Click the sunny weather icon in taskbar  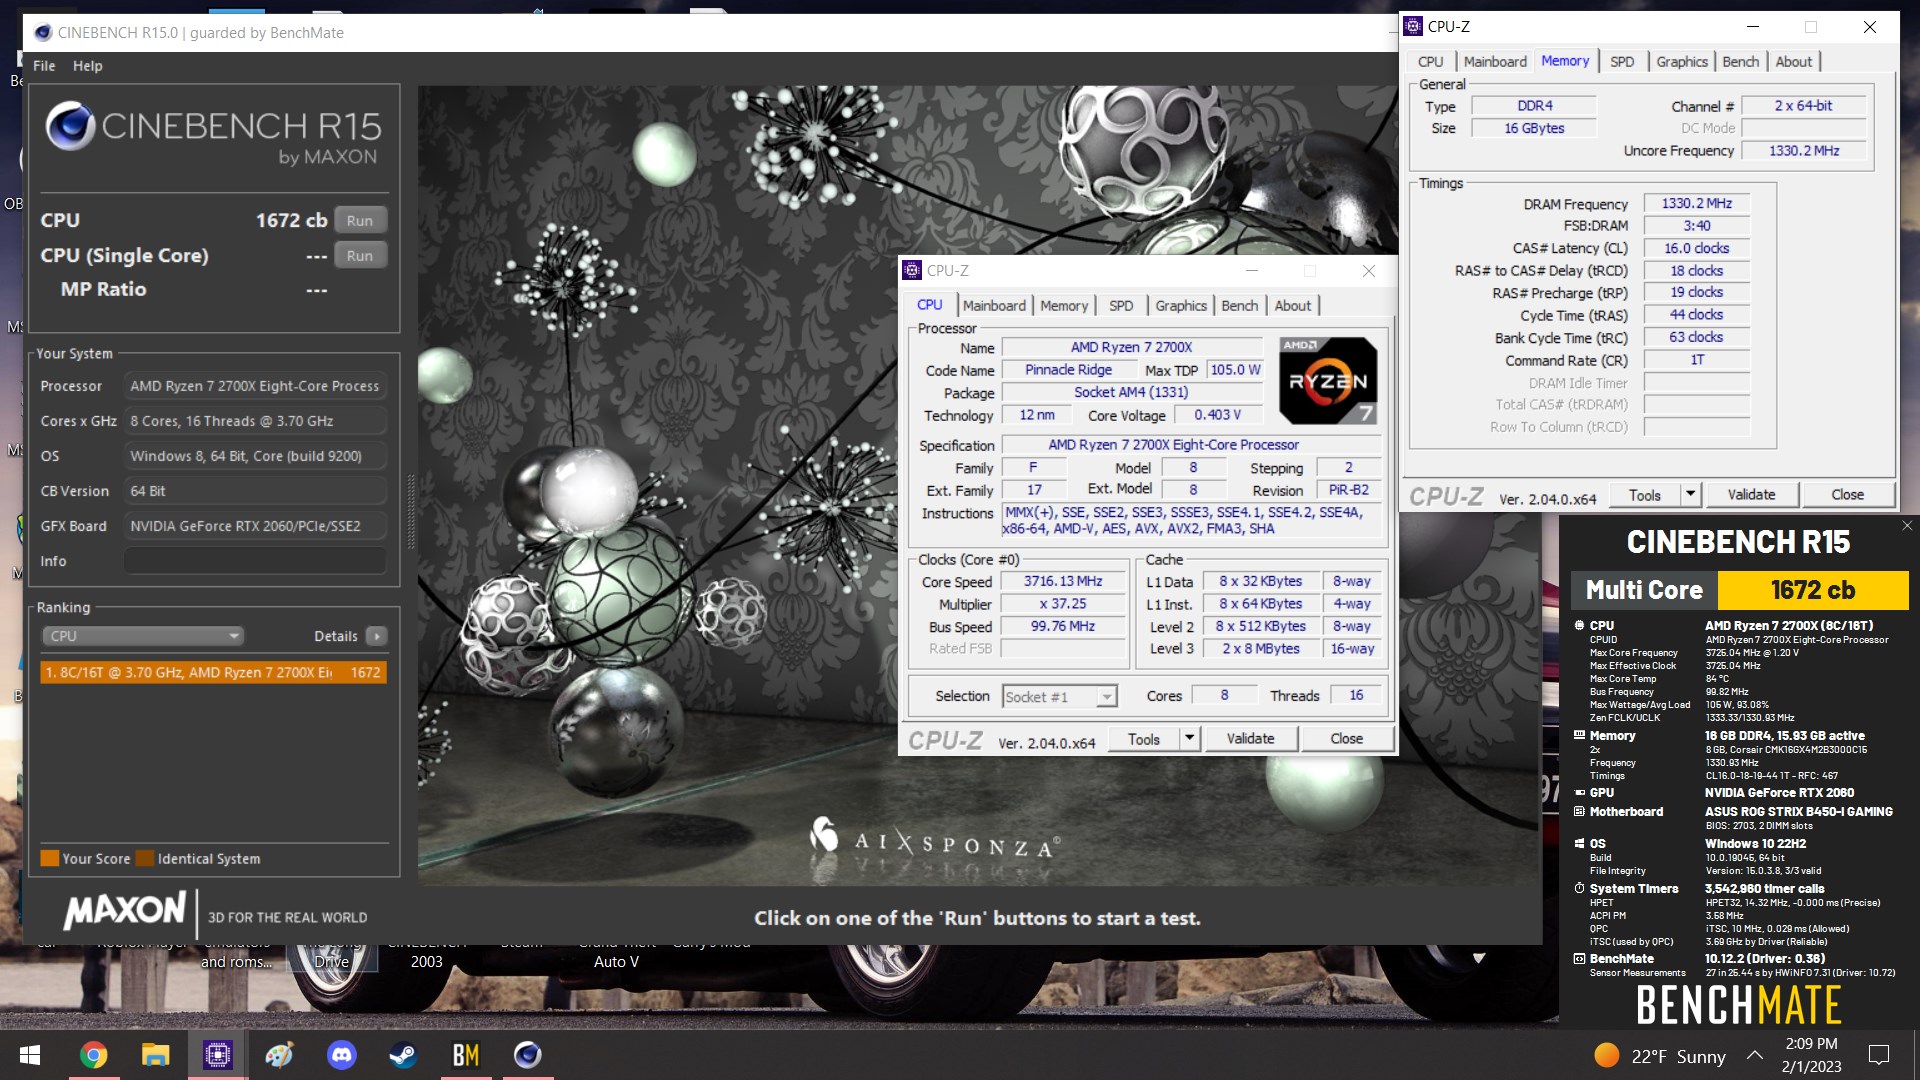click(1607, 1055)
